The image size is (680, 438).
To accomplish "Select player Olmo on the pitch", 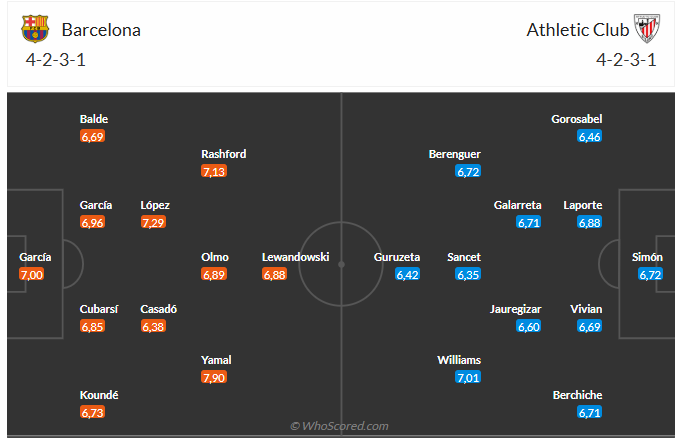I will click(216, 257).
